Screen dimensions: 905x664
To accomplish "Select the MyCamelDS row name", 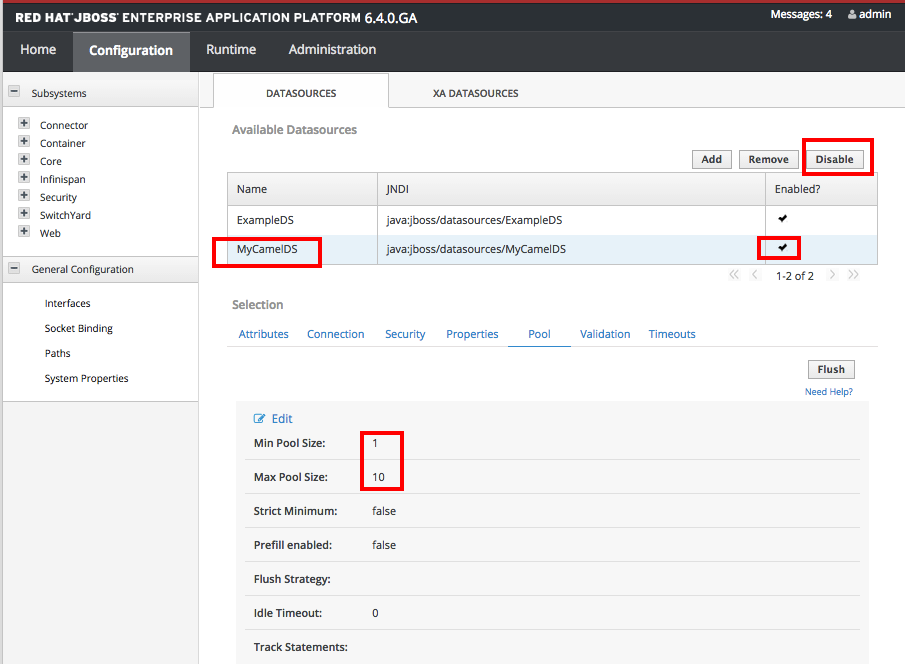I will tap(267, 249).
